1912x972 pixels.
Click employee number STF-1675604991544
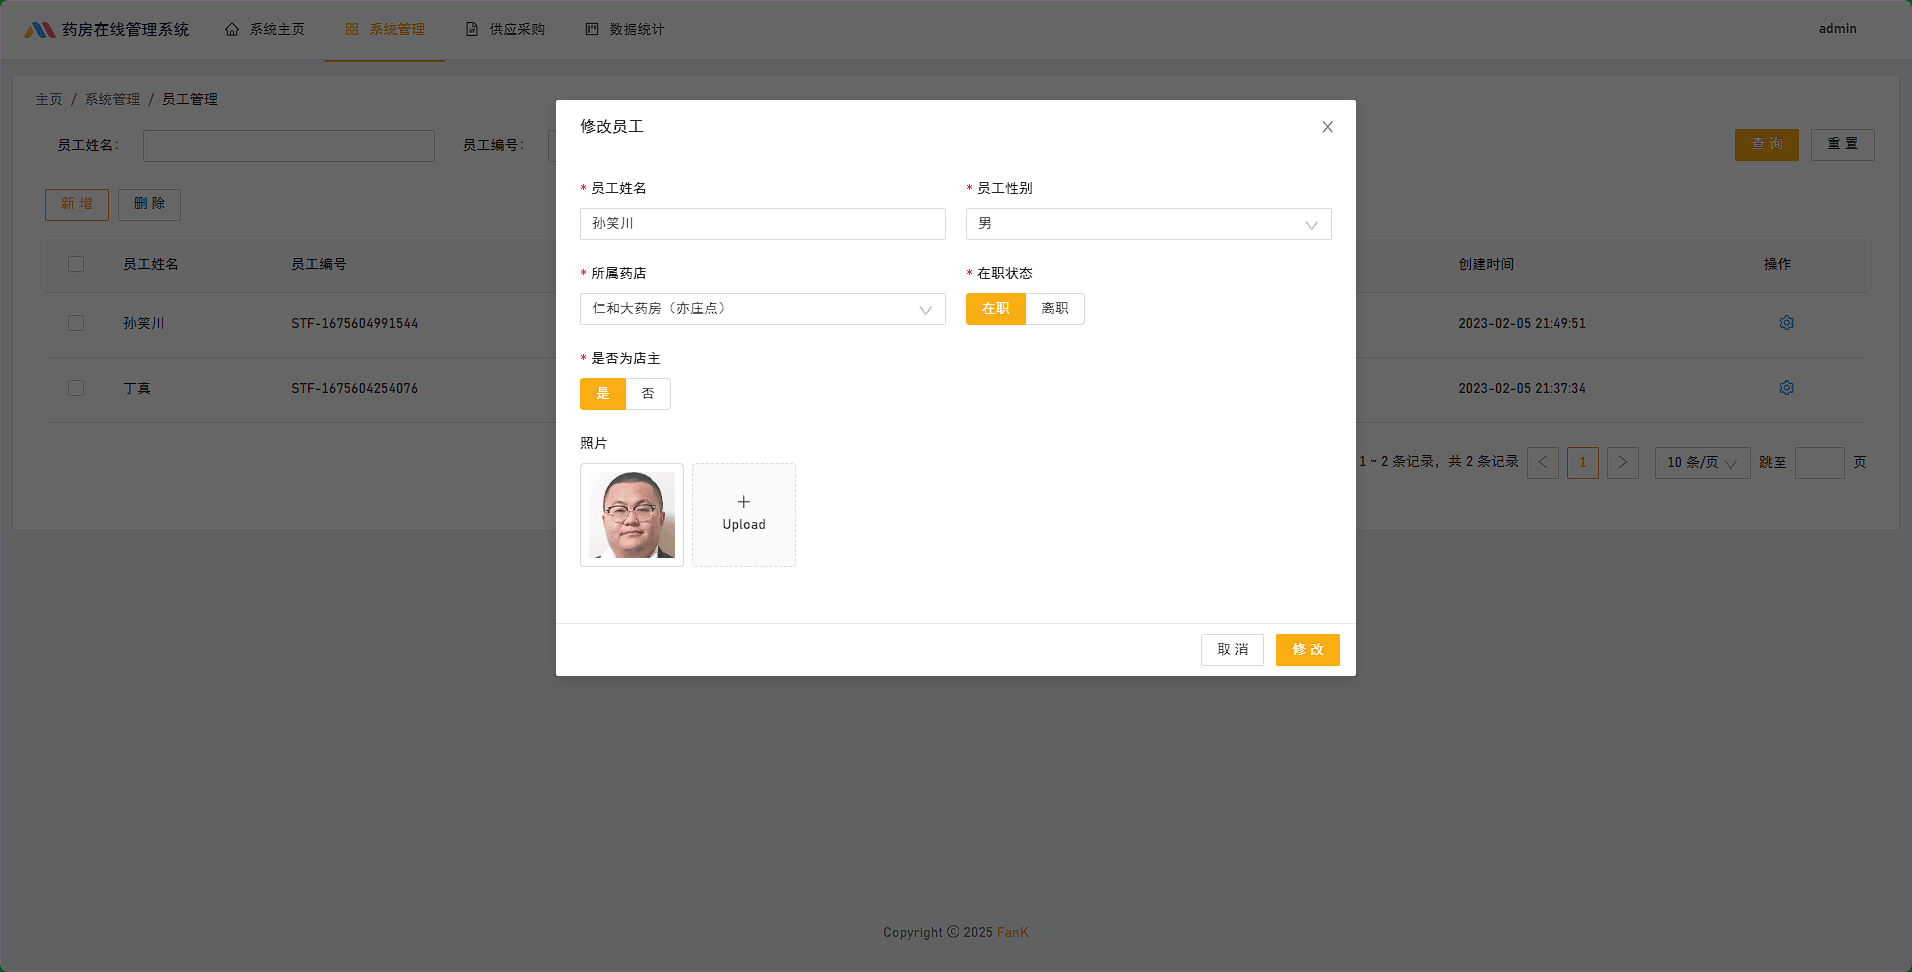click(355, 323)
